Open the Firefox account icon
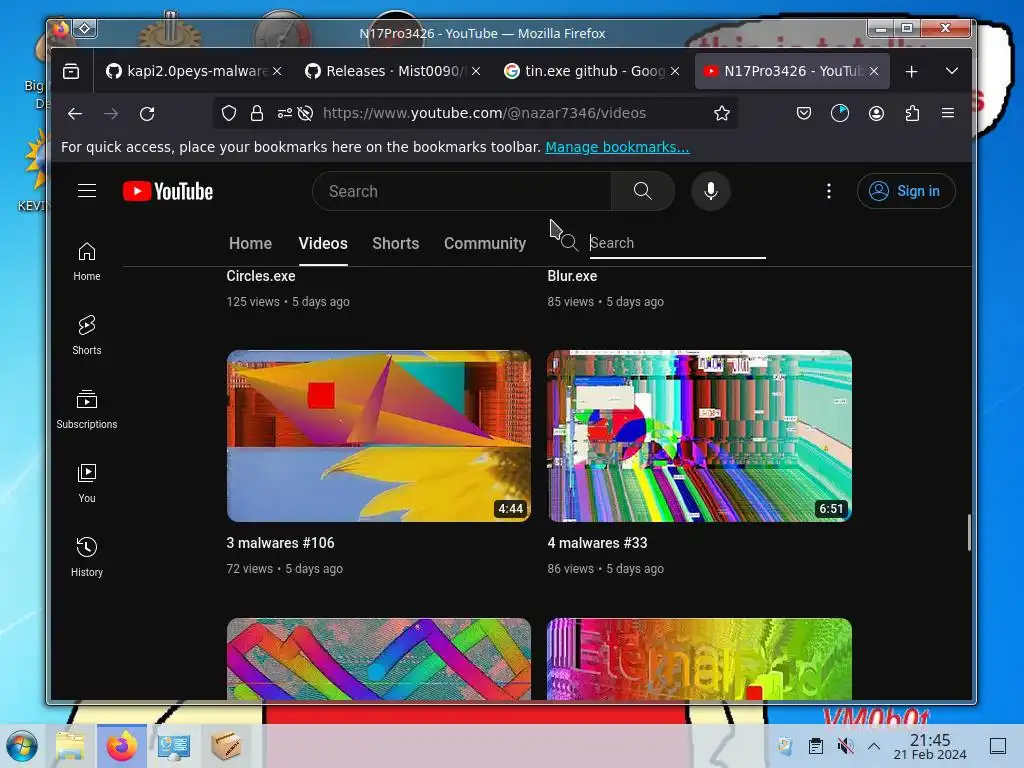The height and width of the screenshot is (768, 1024). [x=876, y=114]
